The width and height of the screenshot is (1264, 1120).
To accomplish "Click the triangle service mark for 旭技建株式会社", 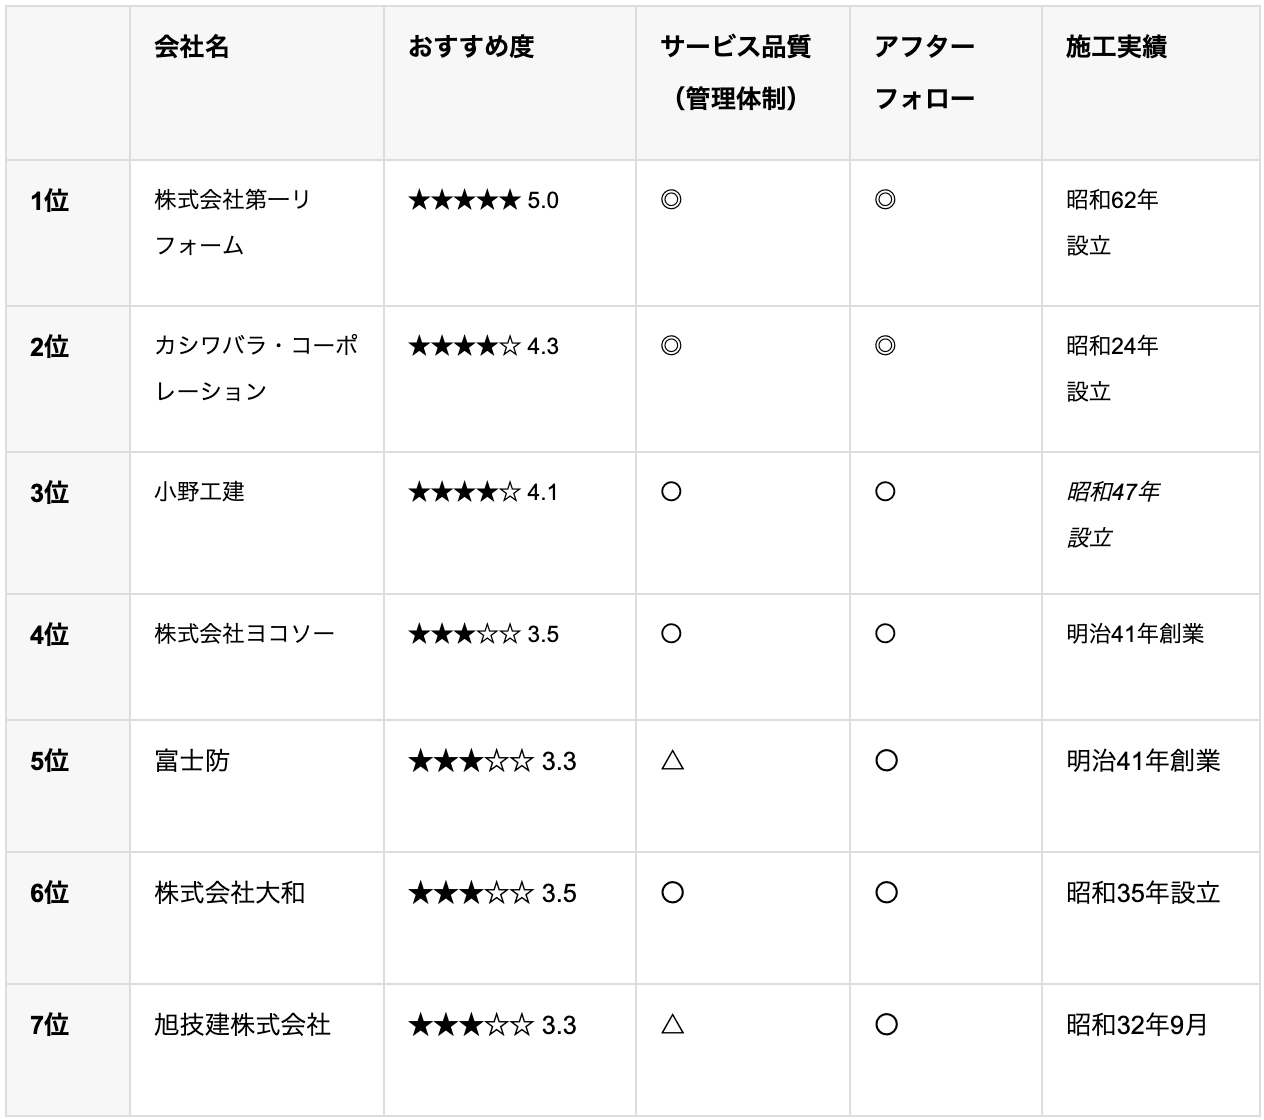I will pos(672,1025).
